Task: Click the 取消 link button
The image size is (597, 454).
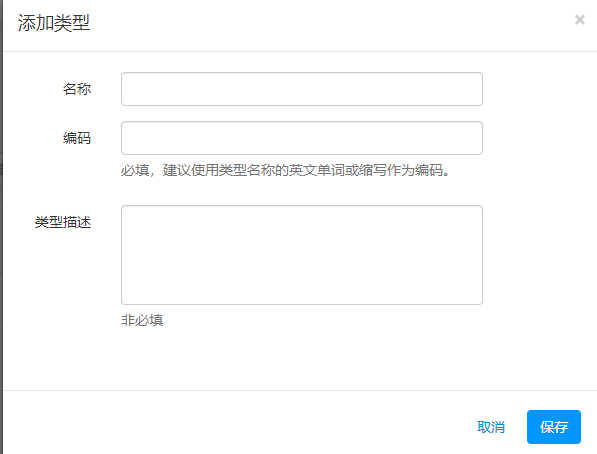Action: coord(491,427)
